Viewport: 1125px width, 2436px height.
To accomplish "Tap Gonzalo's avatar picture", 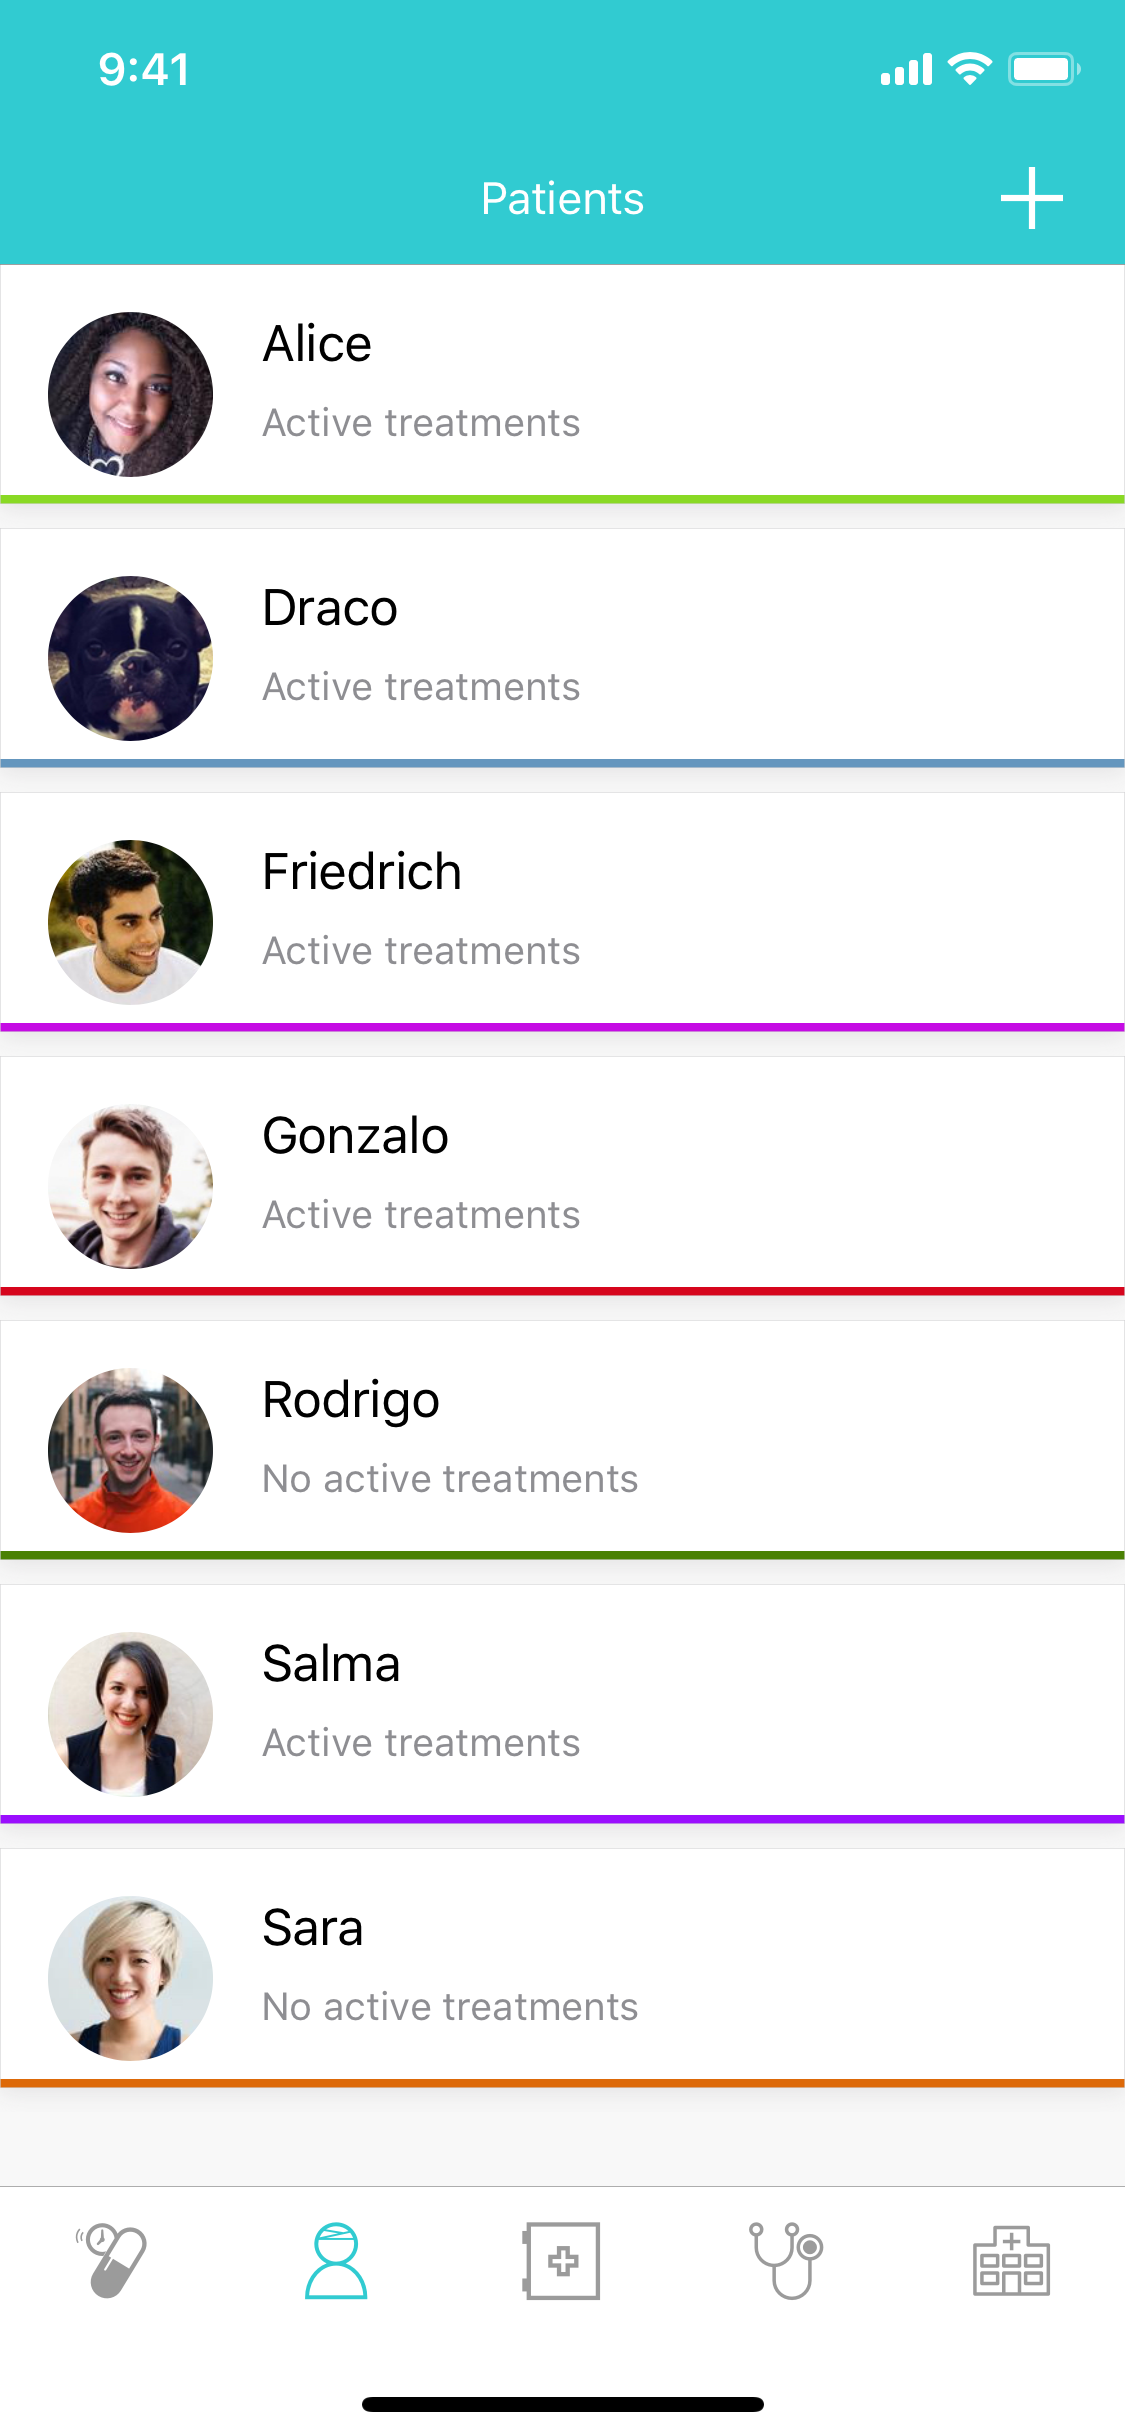I will pos(131,1186).
